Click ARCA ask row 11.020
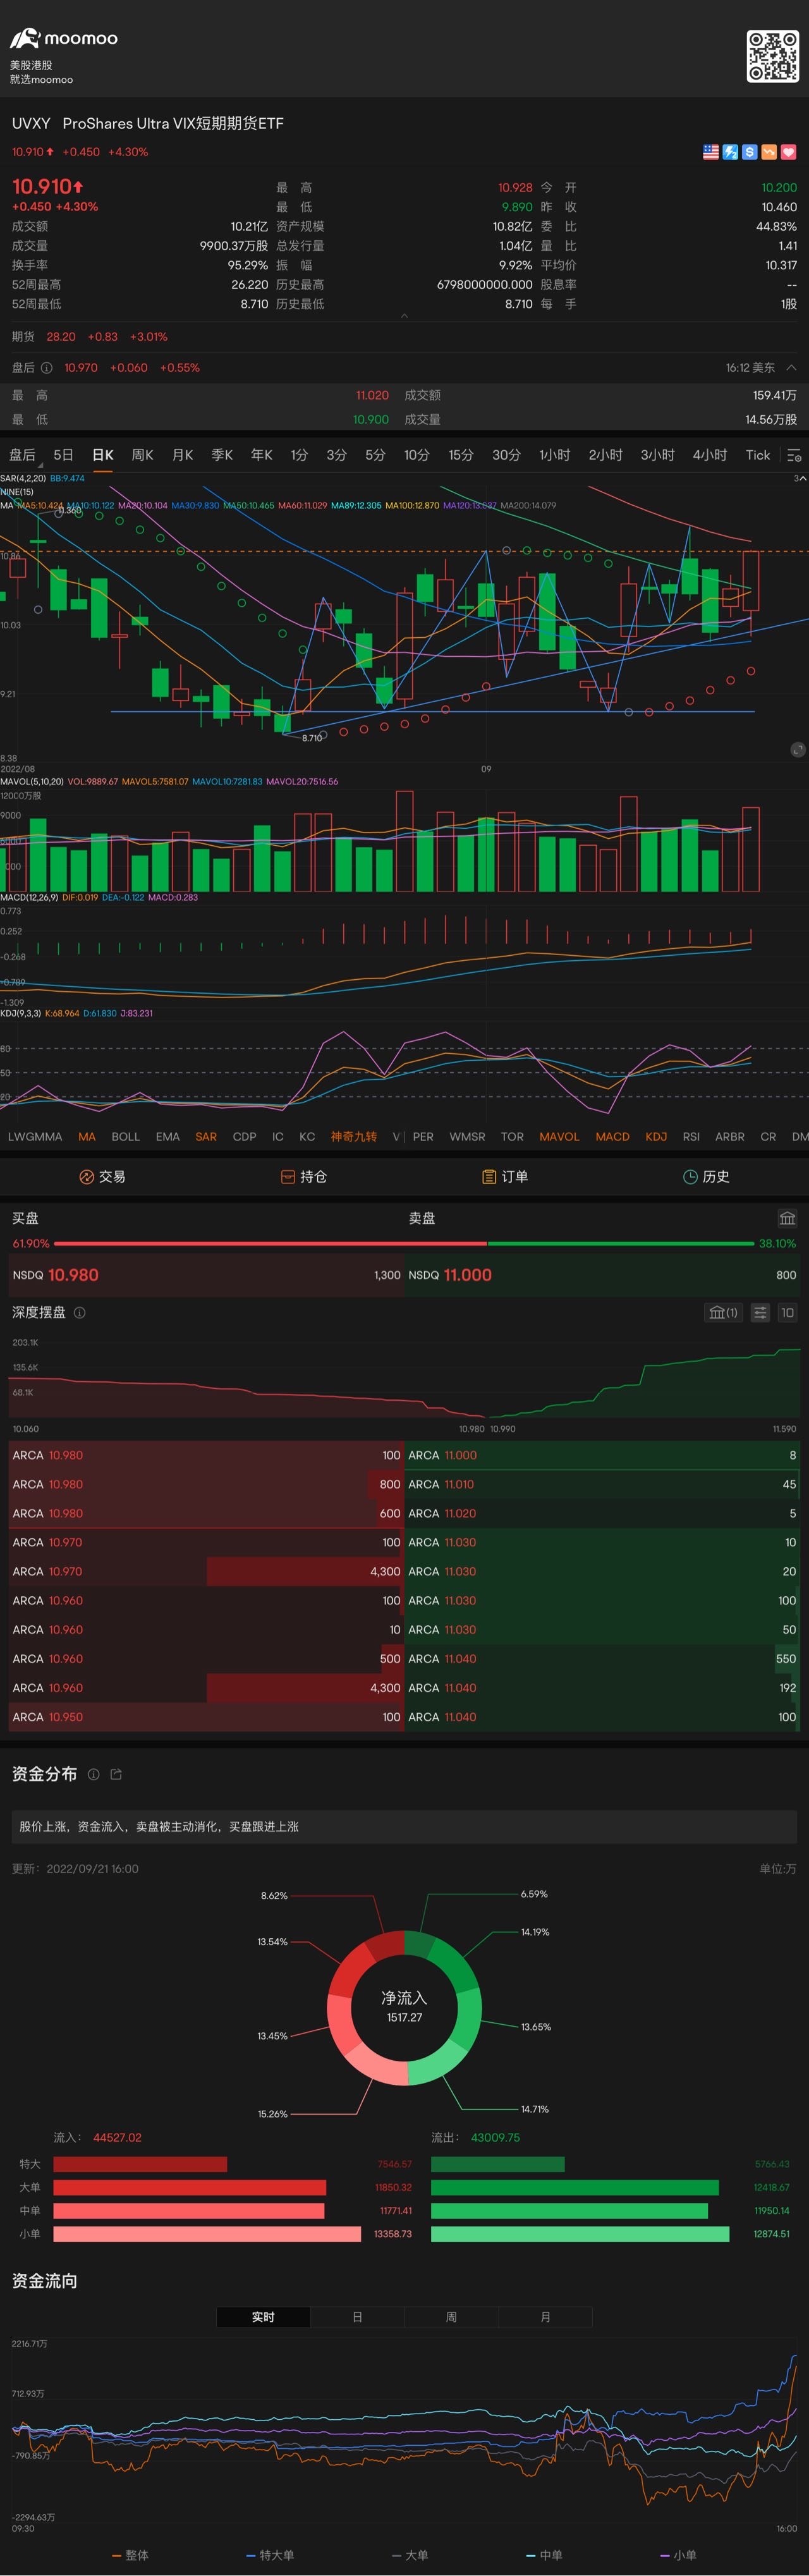 click(602, 1514)
